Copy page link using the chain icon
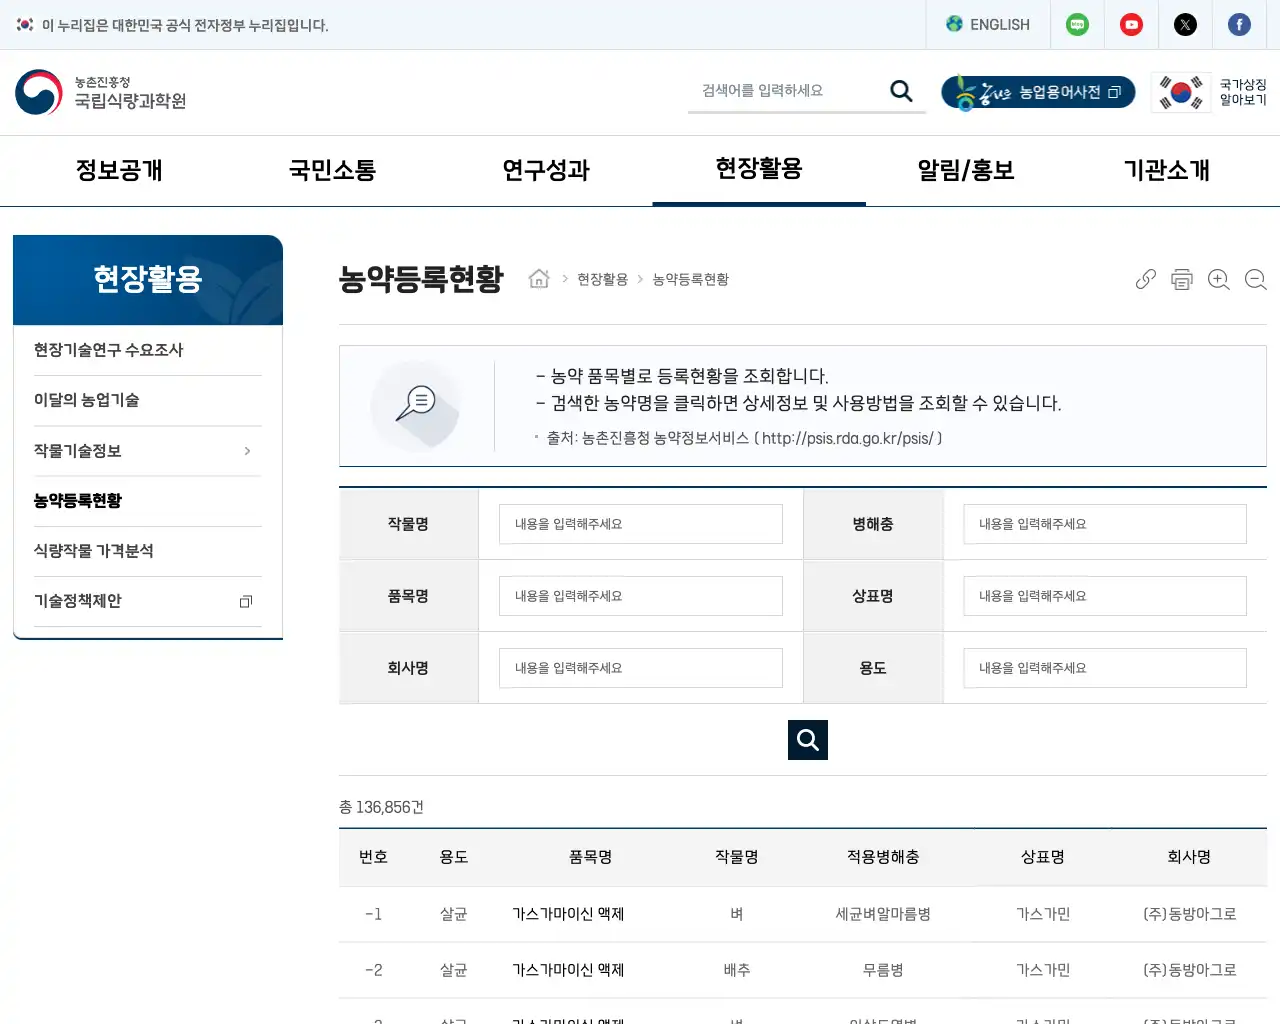1280x1024 pixels. [x=1145, y=280]
